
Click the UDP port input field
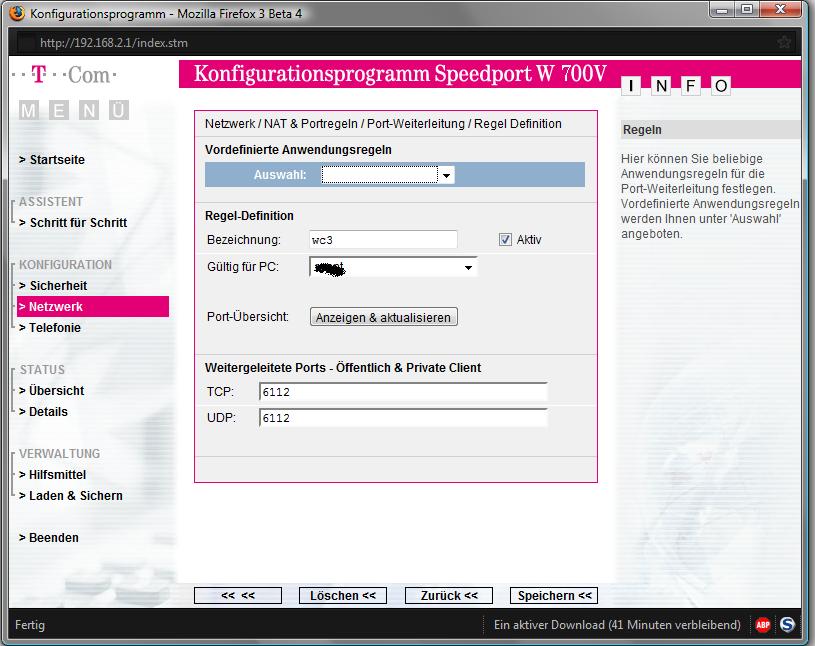click(x=403, y=418)
